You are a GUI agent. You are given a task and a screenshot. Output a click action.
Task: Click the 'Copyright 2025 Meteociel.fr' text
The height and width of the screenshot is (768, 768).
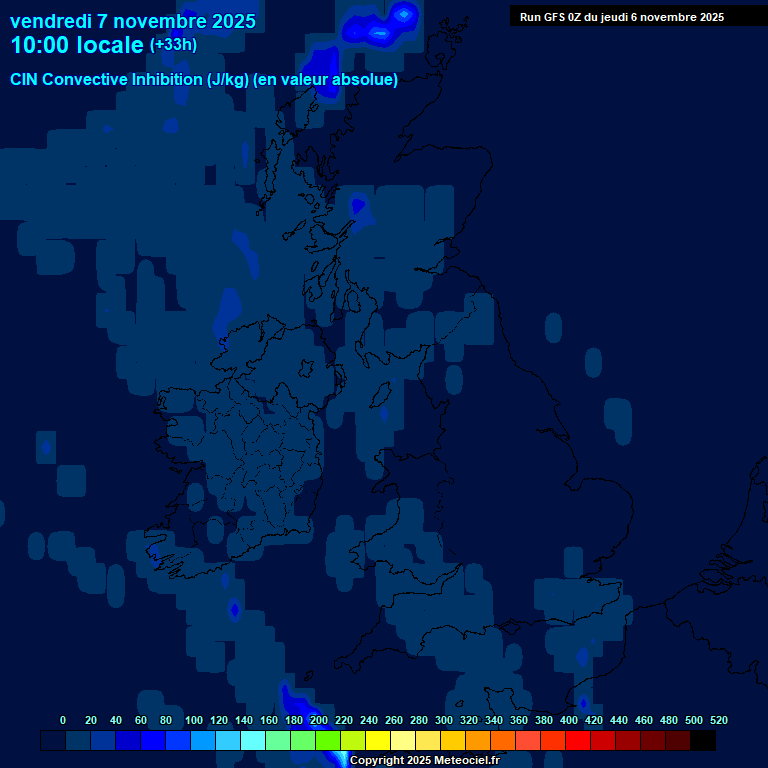tap(425, 760)
